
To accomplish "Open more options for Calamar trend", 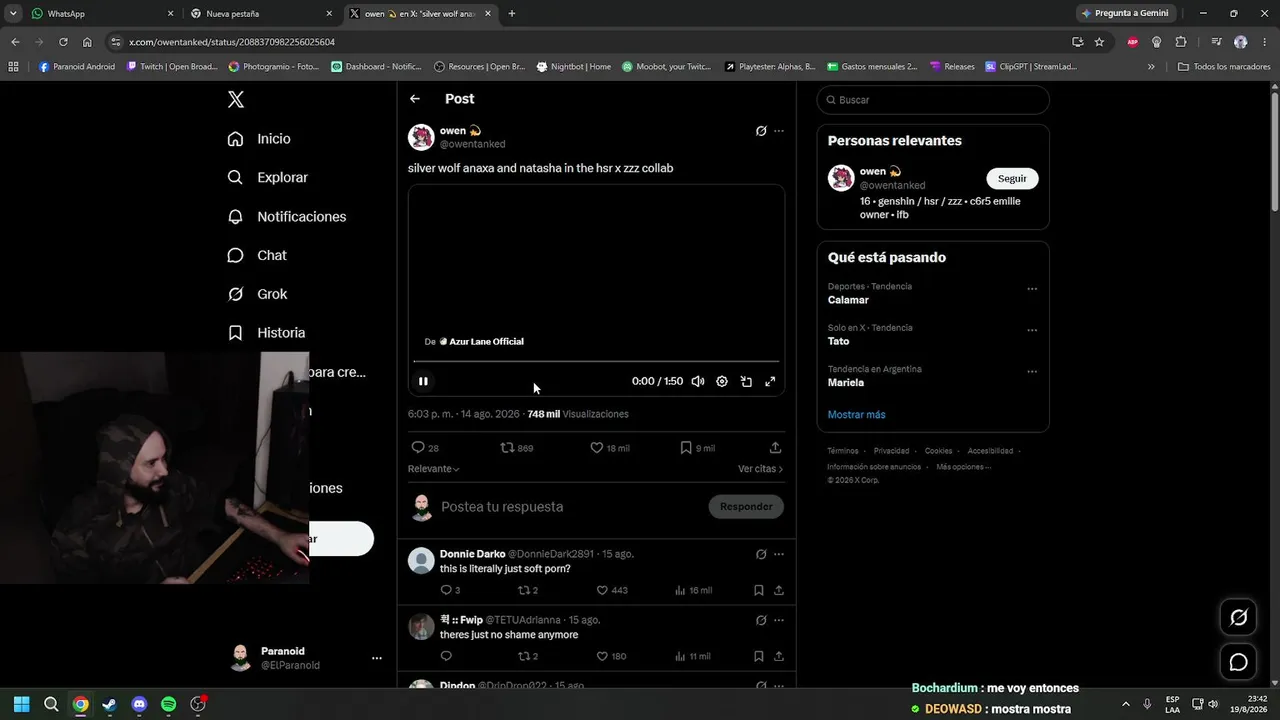I will (x=1032, y=289).
